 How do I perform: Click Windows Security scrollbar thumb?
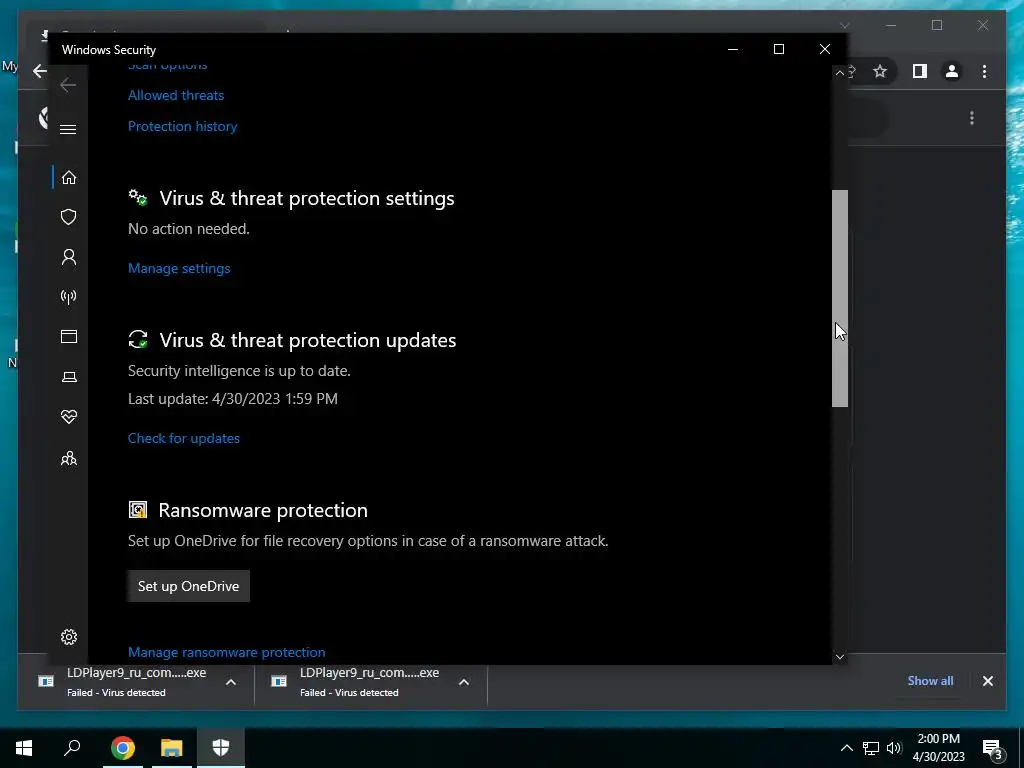(840, 298)
